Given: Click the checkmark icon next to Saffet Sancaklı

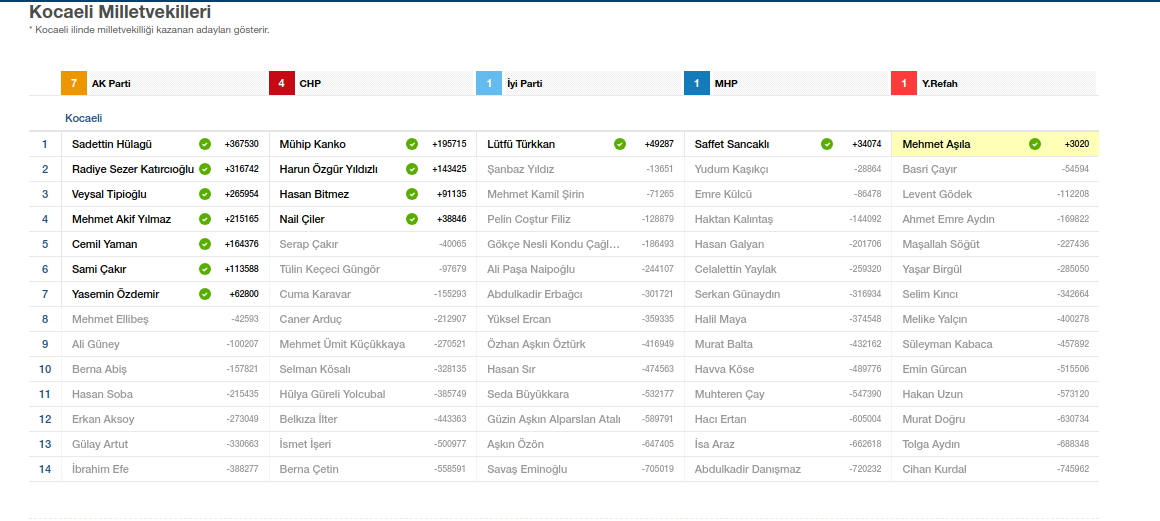Looking at the screenshot, I should (x=827, y=144).
